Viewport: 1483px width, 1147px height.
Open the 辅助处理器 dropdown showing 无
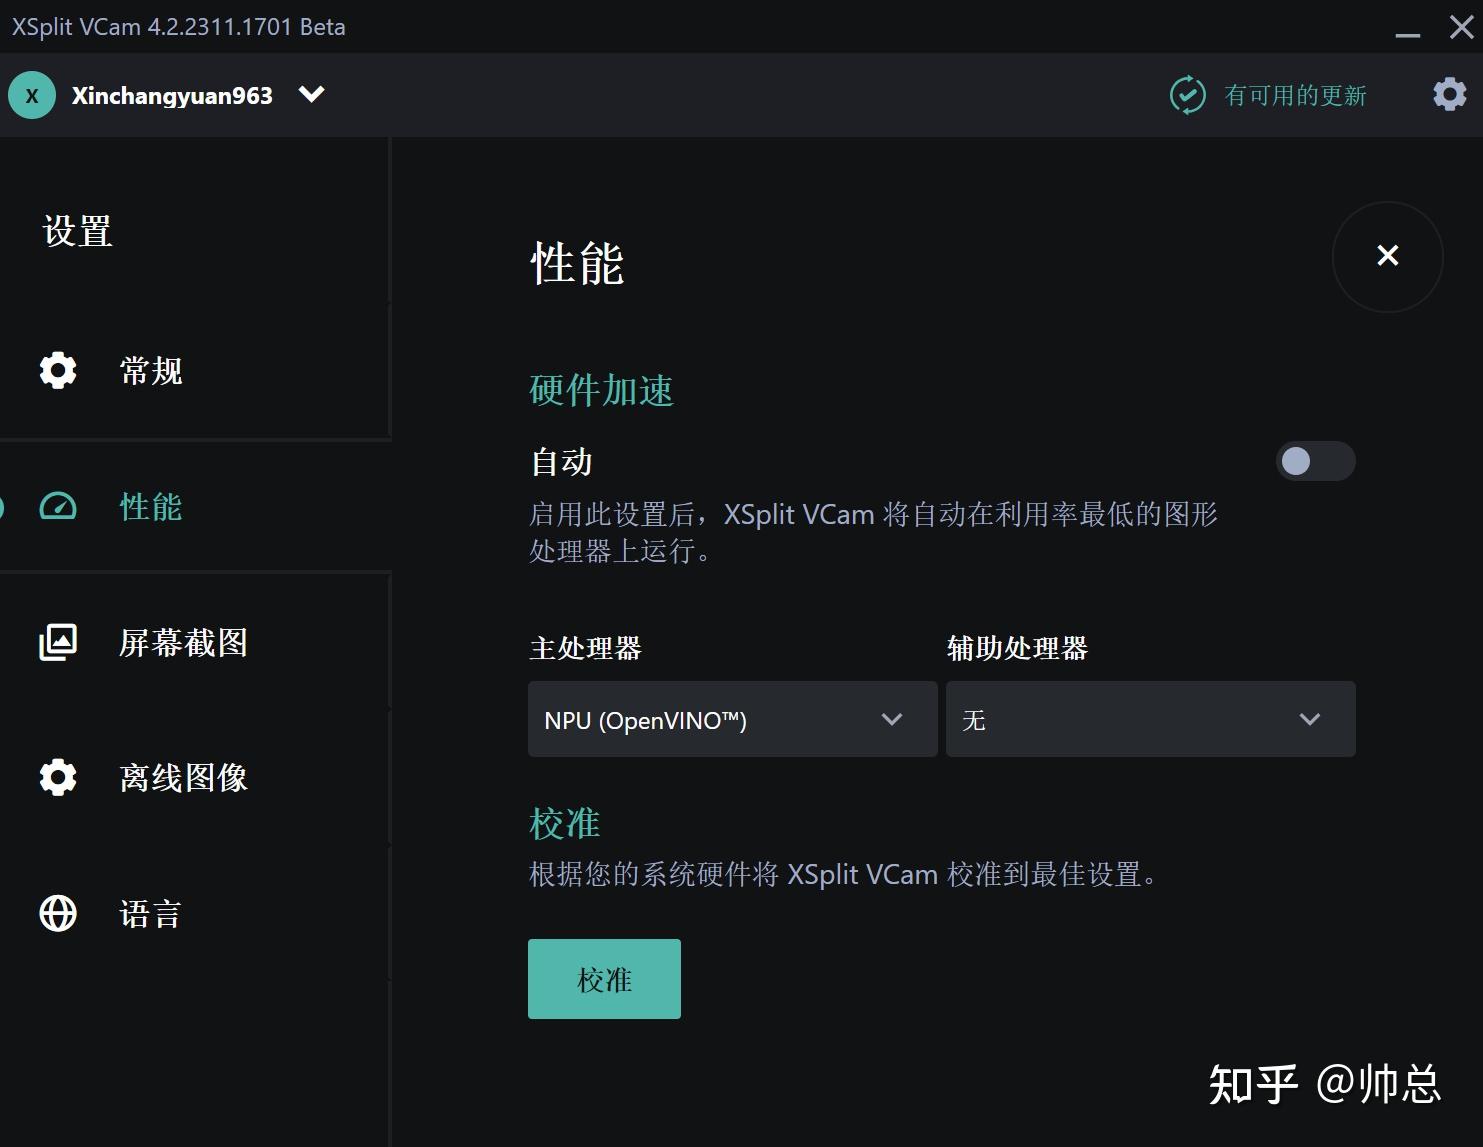click(1151, 719)
